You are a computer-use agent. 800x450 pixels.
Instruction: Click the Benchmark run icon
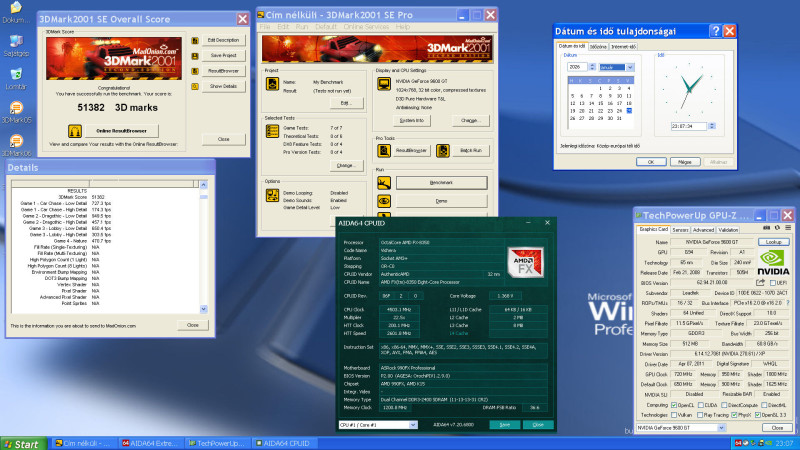coord(384,183)
